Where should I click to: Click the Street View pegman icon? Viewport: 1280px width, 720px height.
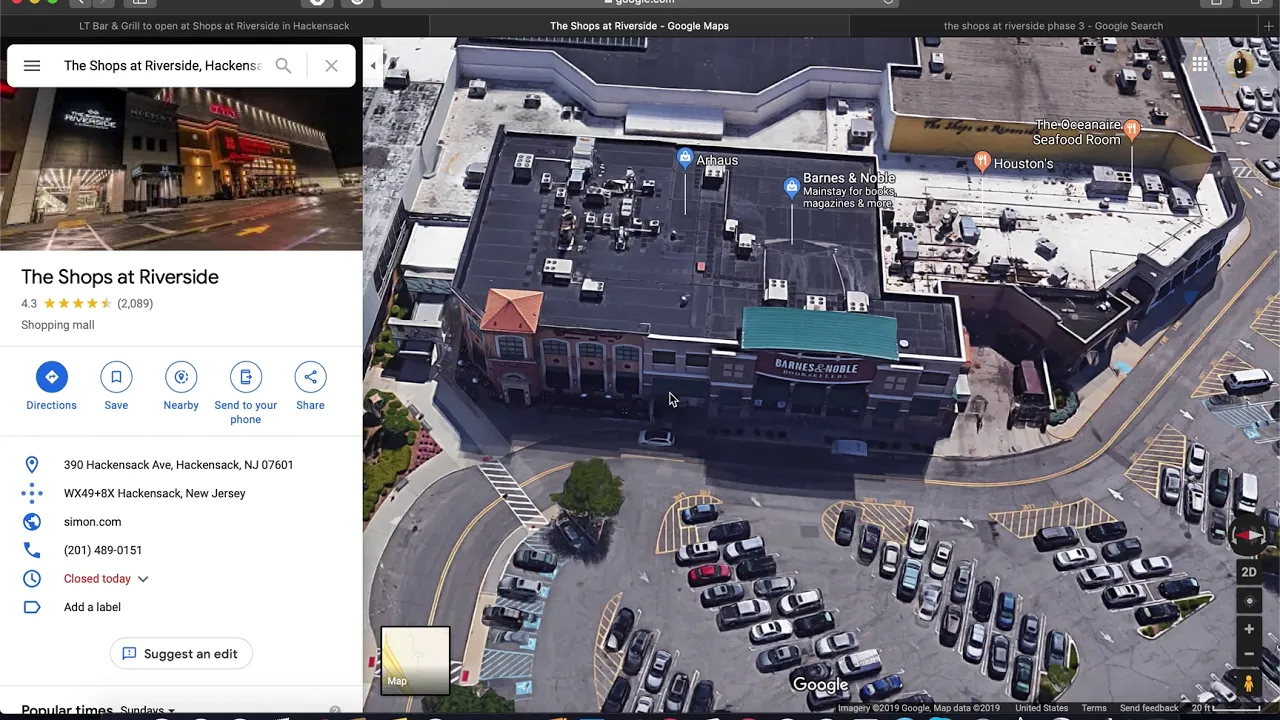coord(1249,684)
